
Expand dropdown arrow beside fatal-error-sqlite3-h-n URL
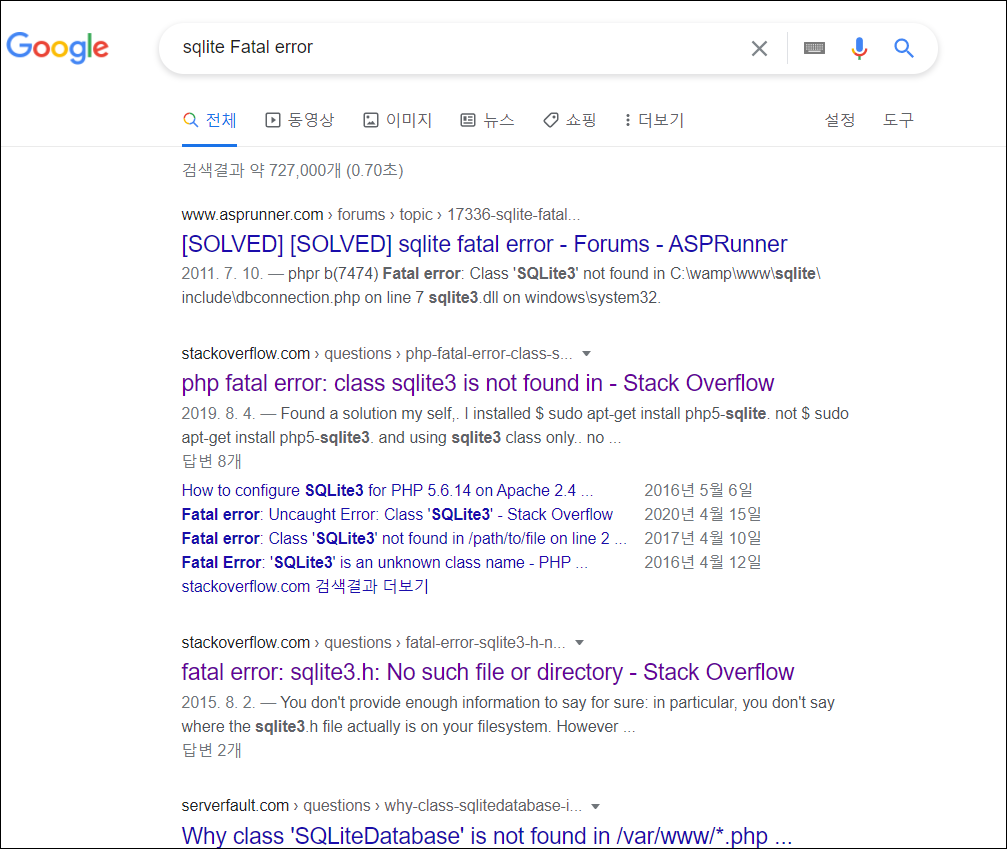pyautogui.click(x=579, y=643)
